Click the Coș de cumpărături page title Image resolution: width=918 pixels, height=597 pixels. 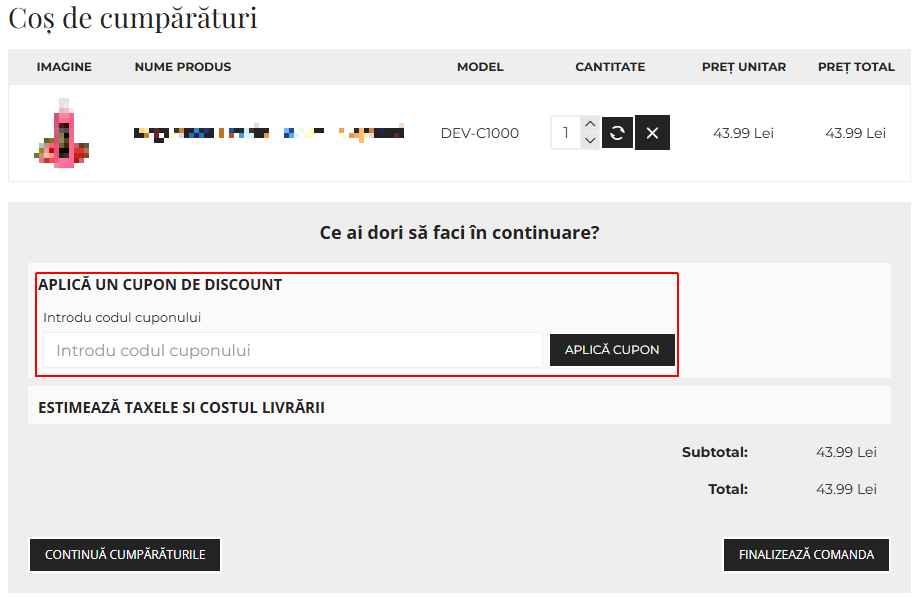(133, 18)
